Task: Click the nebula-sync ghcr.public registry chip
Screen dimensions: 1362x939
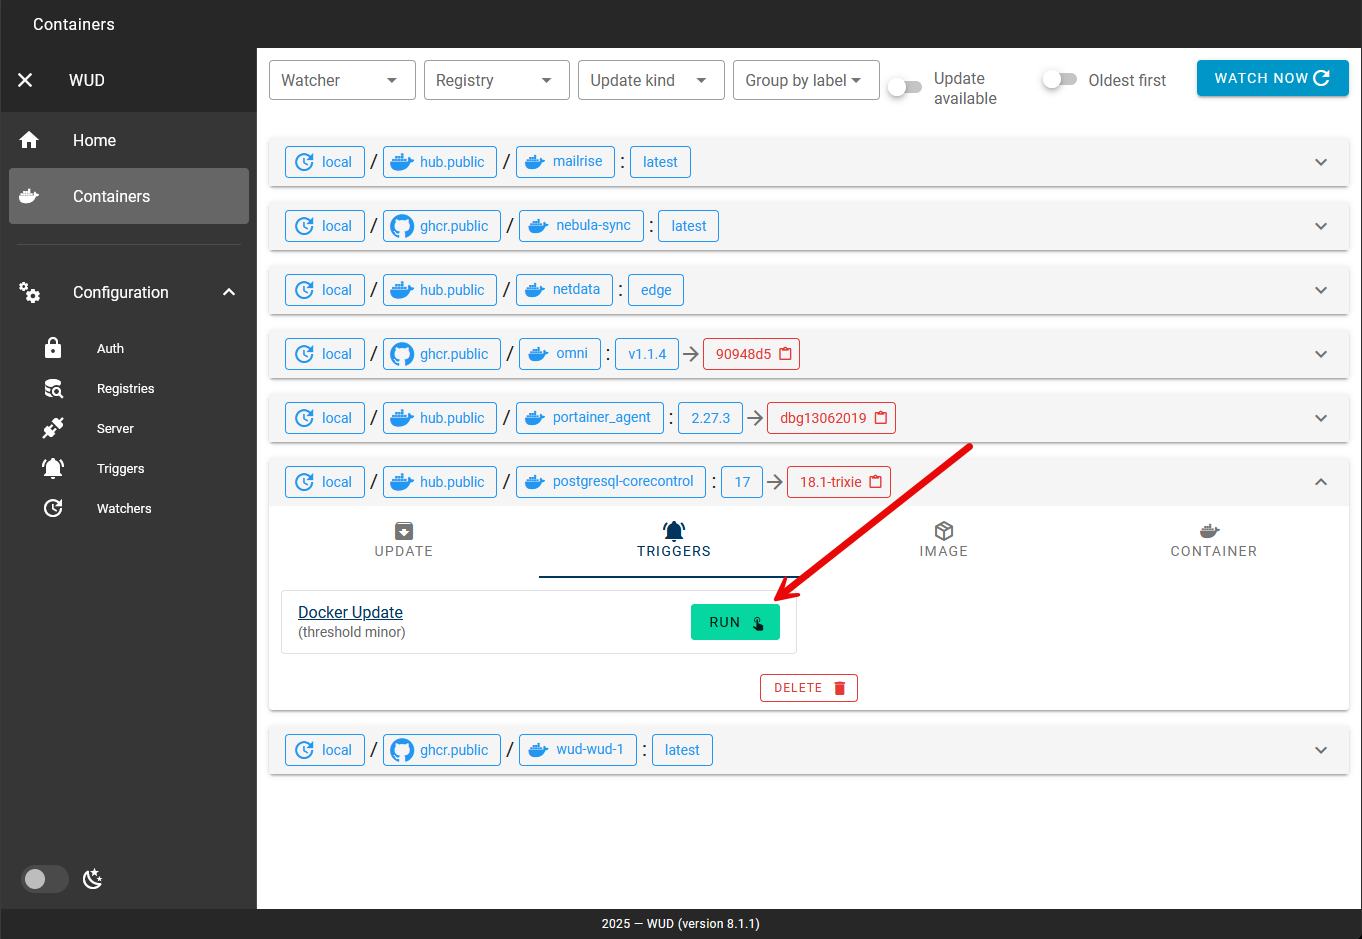Action: (442, 226)
